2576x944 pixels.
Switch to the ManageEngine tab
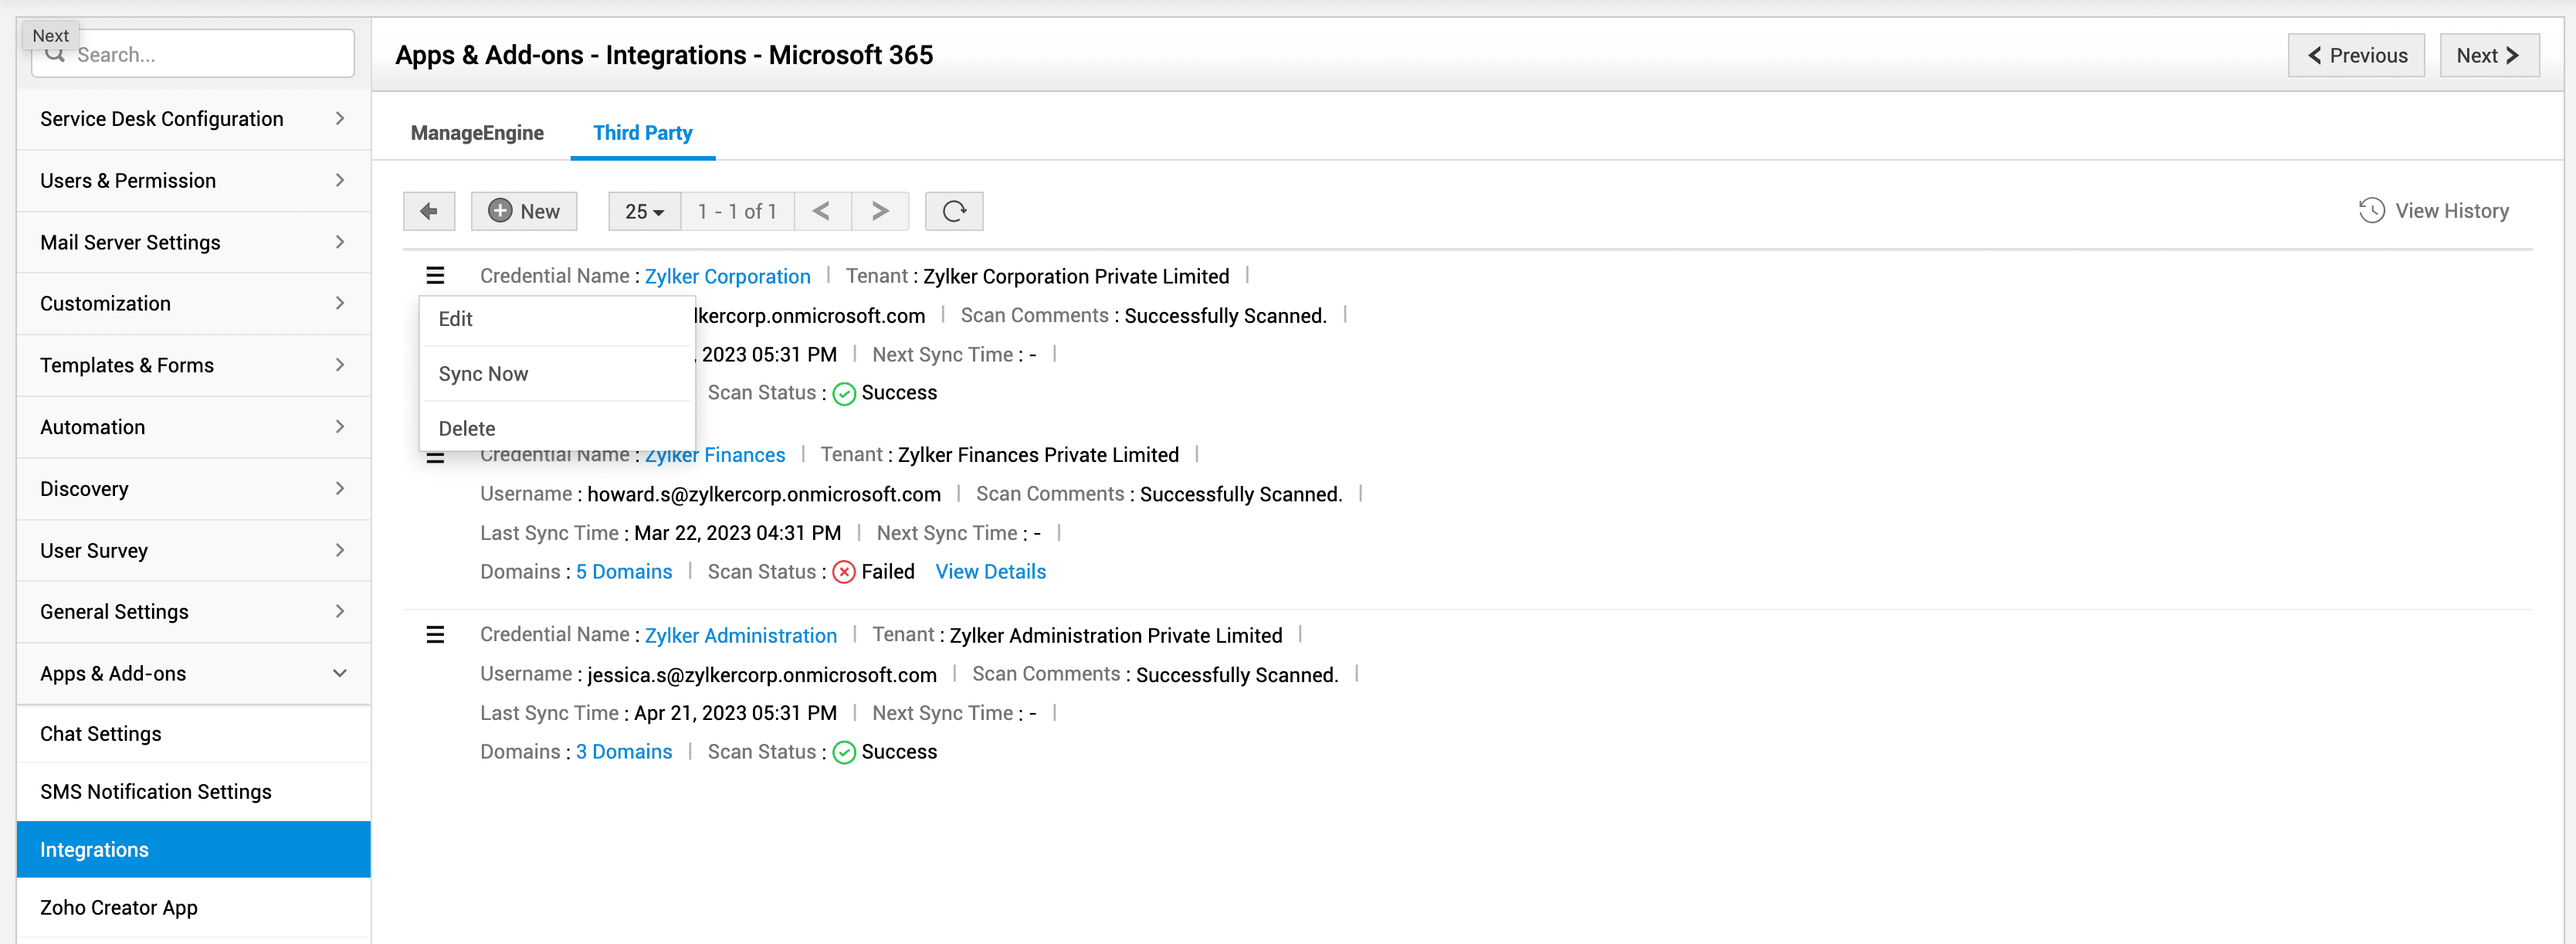point(477,133)
